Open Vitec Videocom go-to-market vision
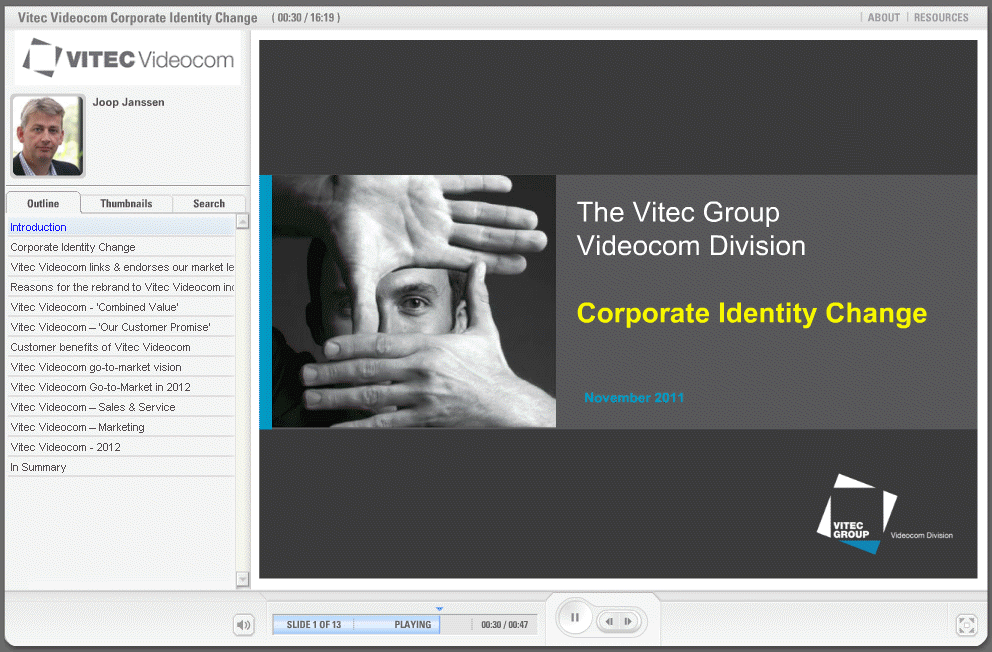This screenshot has width=992, height=652. (121, 367)
